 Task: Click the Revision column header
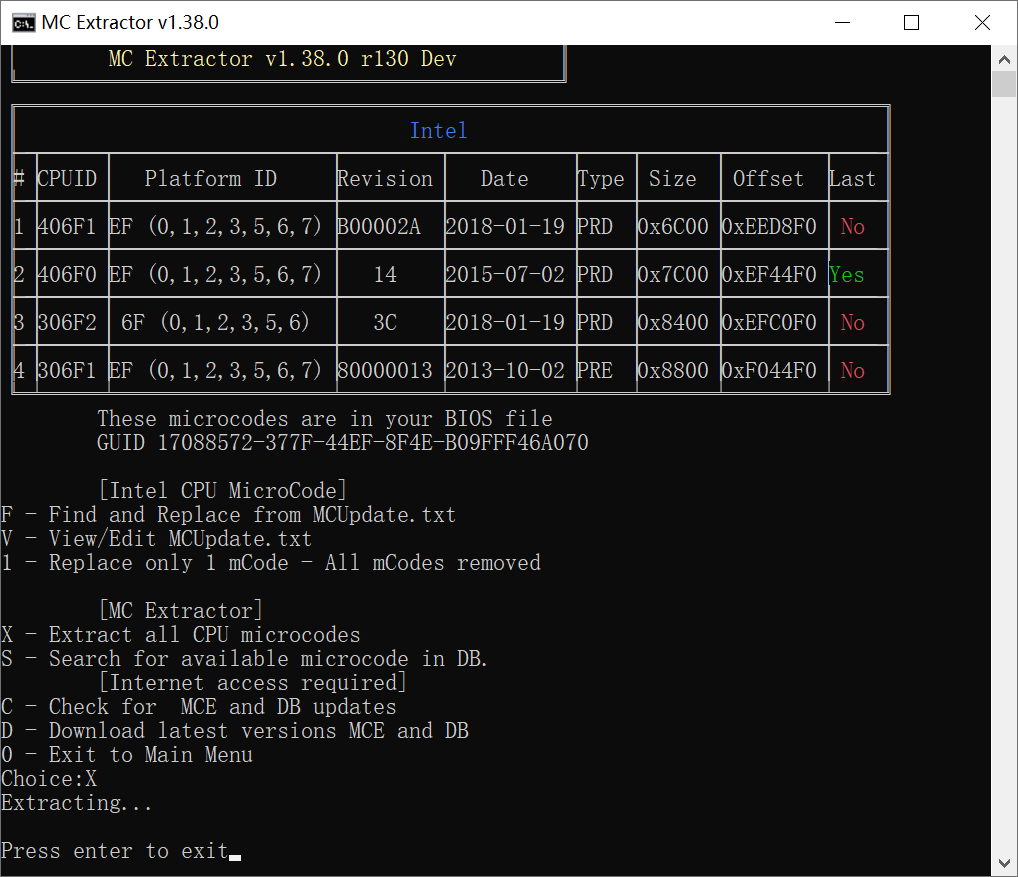385,179
